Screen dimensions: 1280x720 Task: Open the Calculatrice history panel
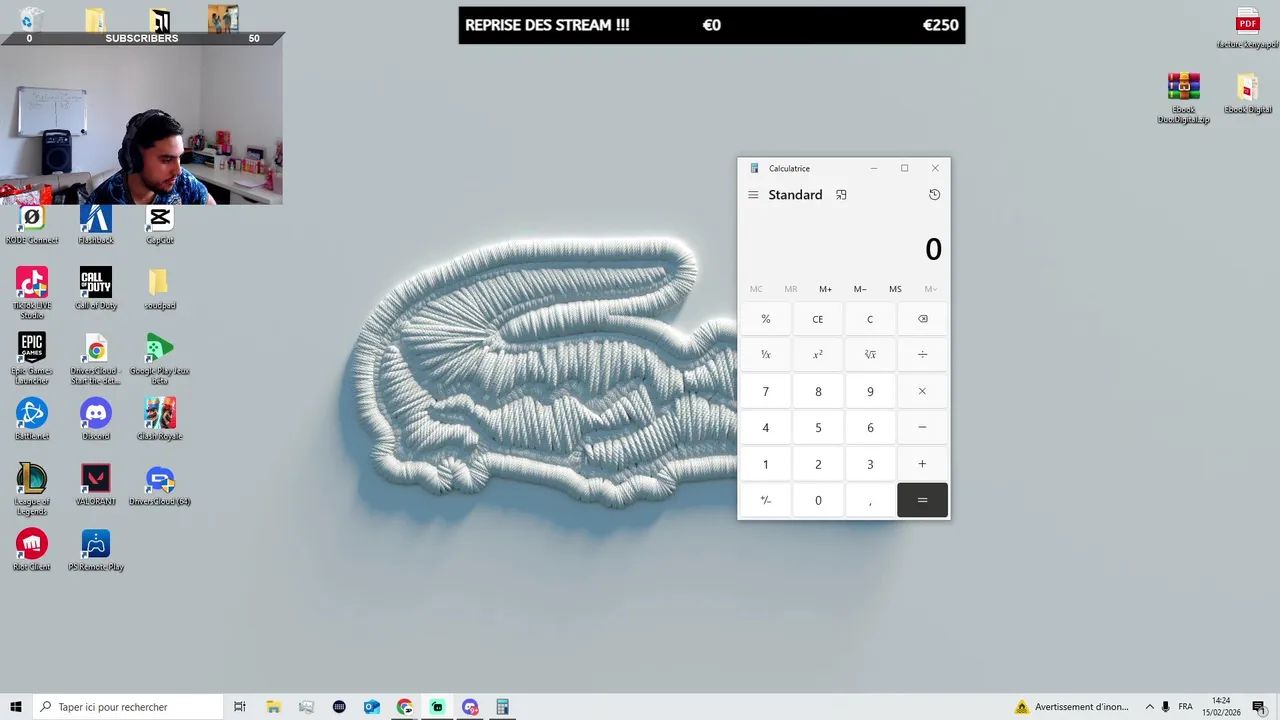click(x=934, y=195)
